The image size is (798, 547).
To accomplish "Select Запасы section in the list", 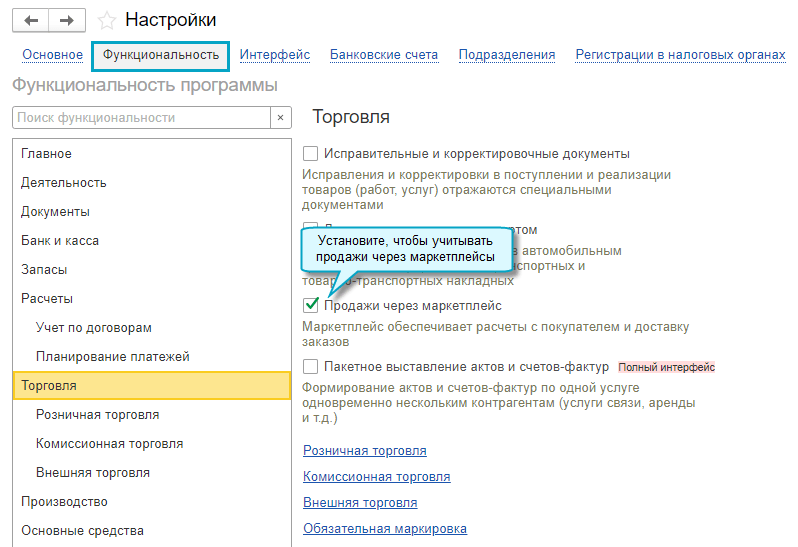I will point(152,270).
